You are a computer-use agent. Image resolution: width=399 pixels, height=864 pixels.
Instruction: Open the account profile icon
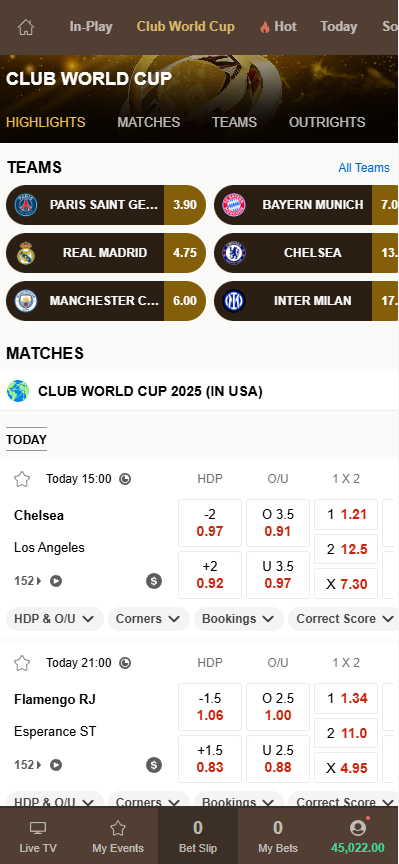point(358,828)
